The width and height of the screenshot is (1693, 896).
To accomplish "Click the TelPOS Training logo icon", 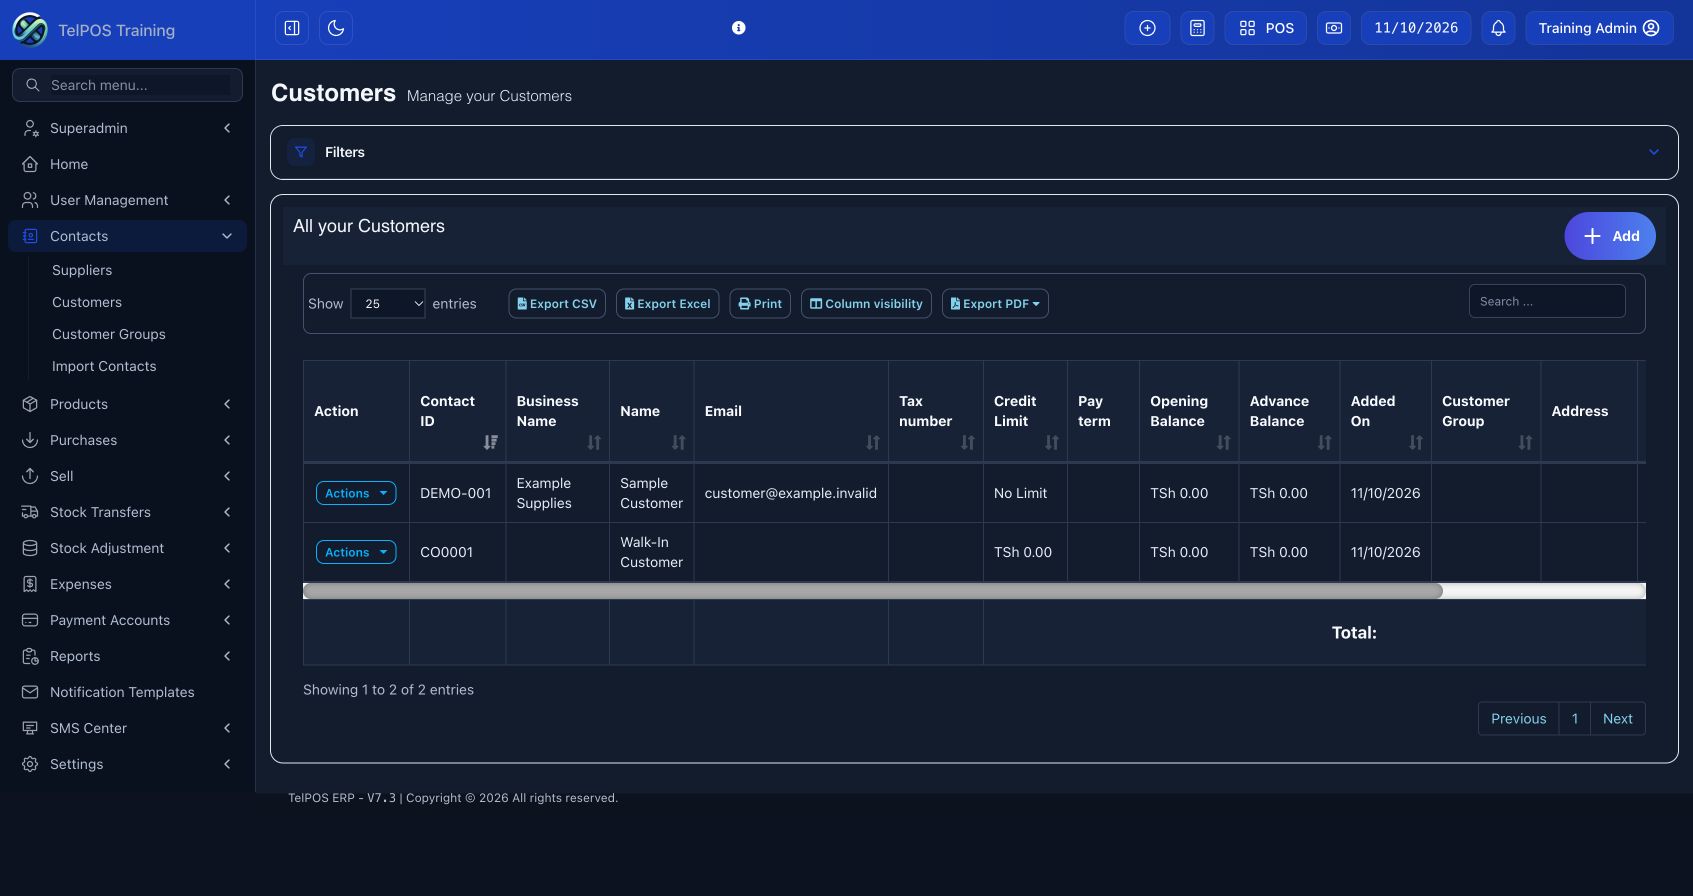I will point(30,29).
